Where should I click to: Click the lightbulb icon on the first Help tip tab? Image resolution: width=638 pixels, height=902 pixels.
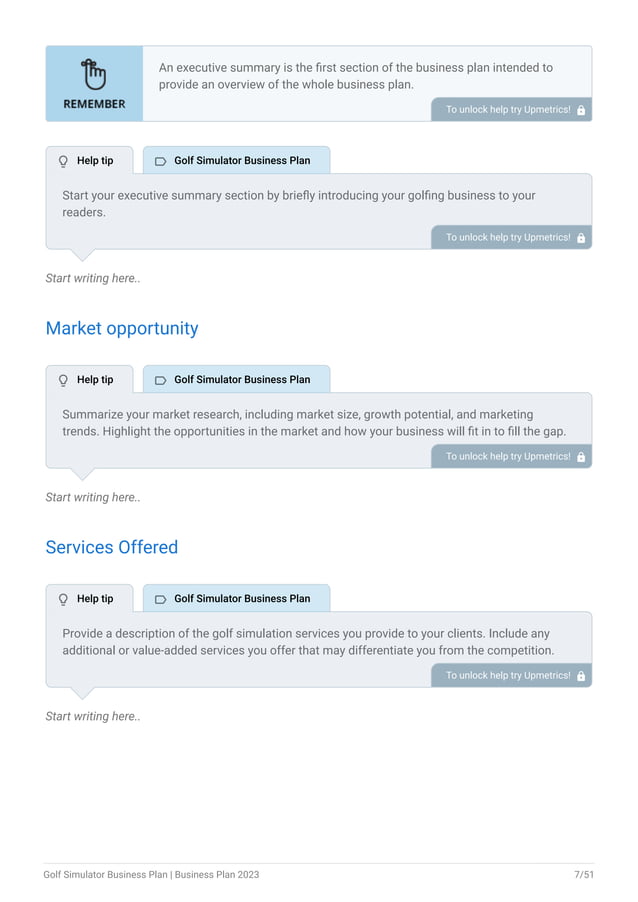coord(63,161)
